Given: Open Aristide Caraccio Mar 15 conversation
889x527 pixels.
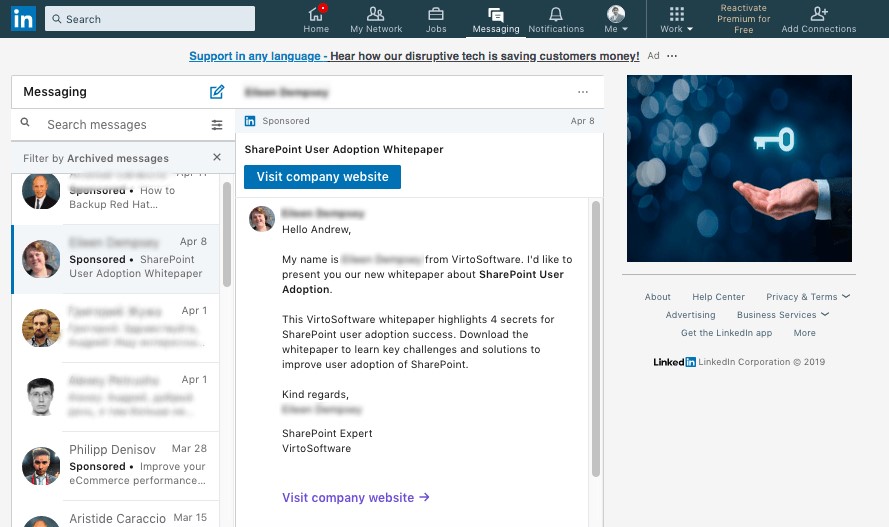Looking at the screenshot, I should pos(116,515).
